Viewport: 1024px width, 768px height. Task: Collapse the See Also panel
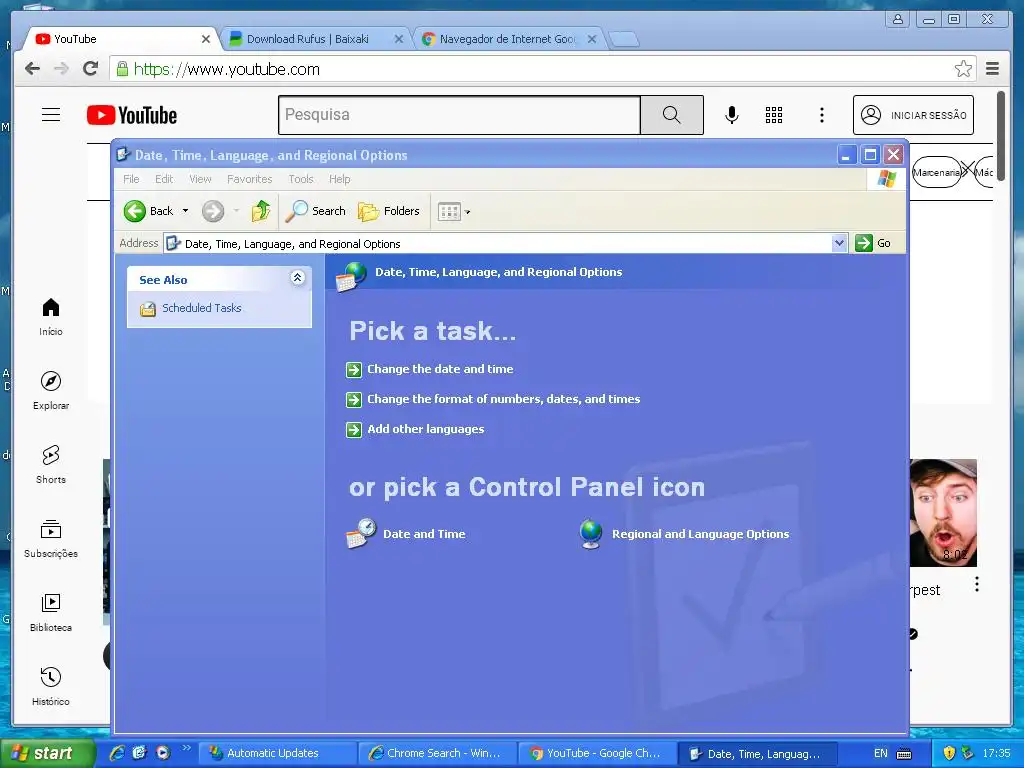click(297, 278)
